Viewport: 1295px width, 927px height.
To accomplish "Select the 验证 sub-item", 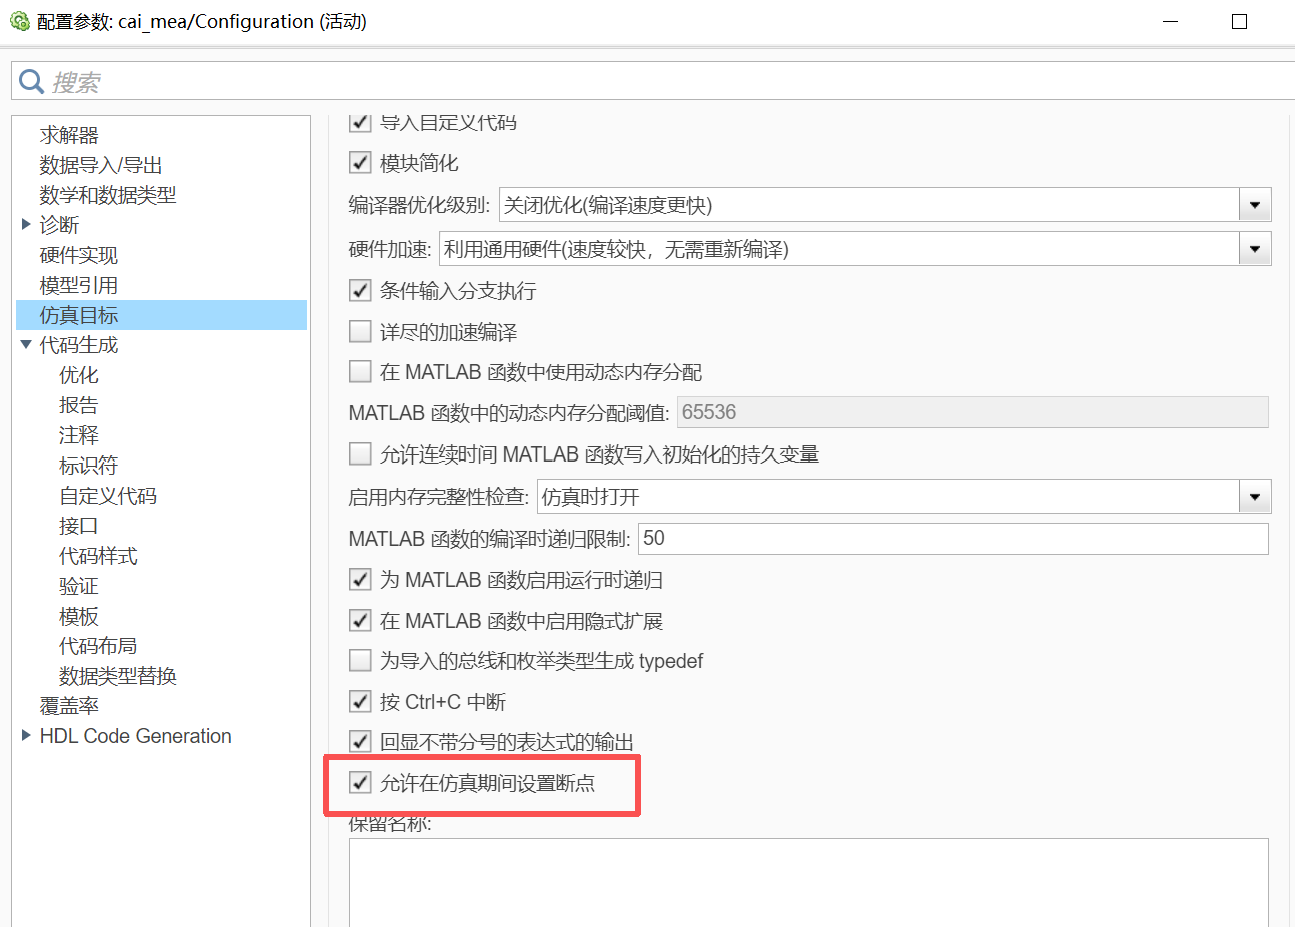I will (79, 586).
